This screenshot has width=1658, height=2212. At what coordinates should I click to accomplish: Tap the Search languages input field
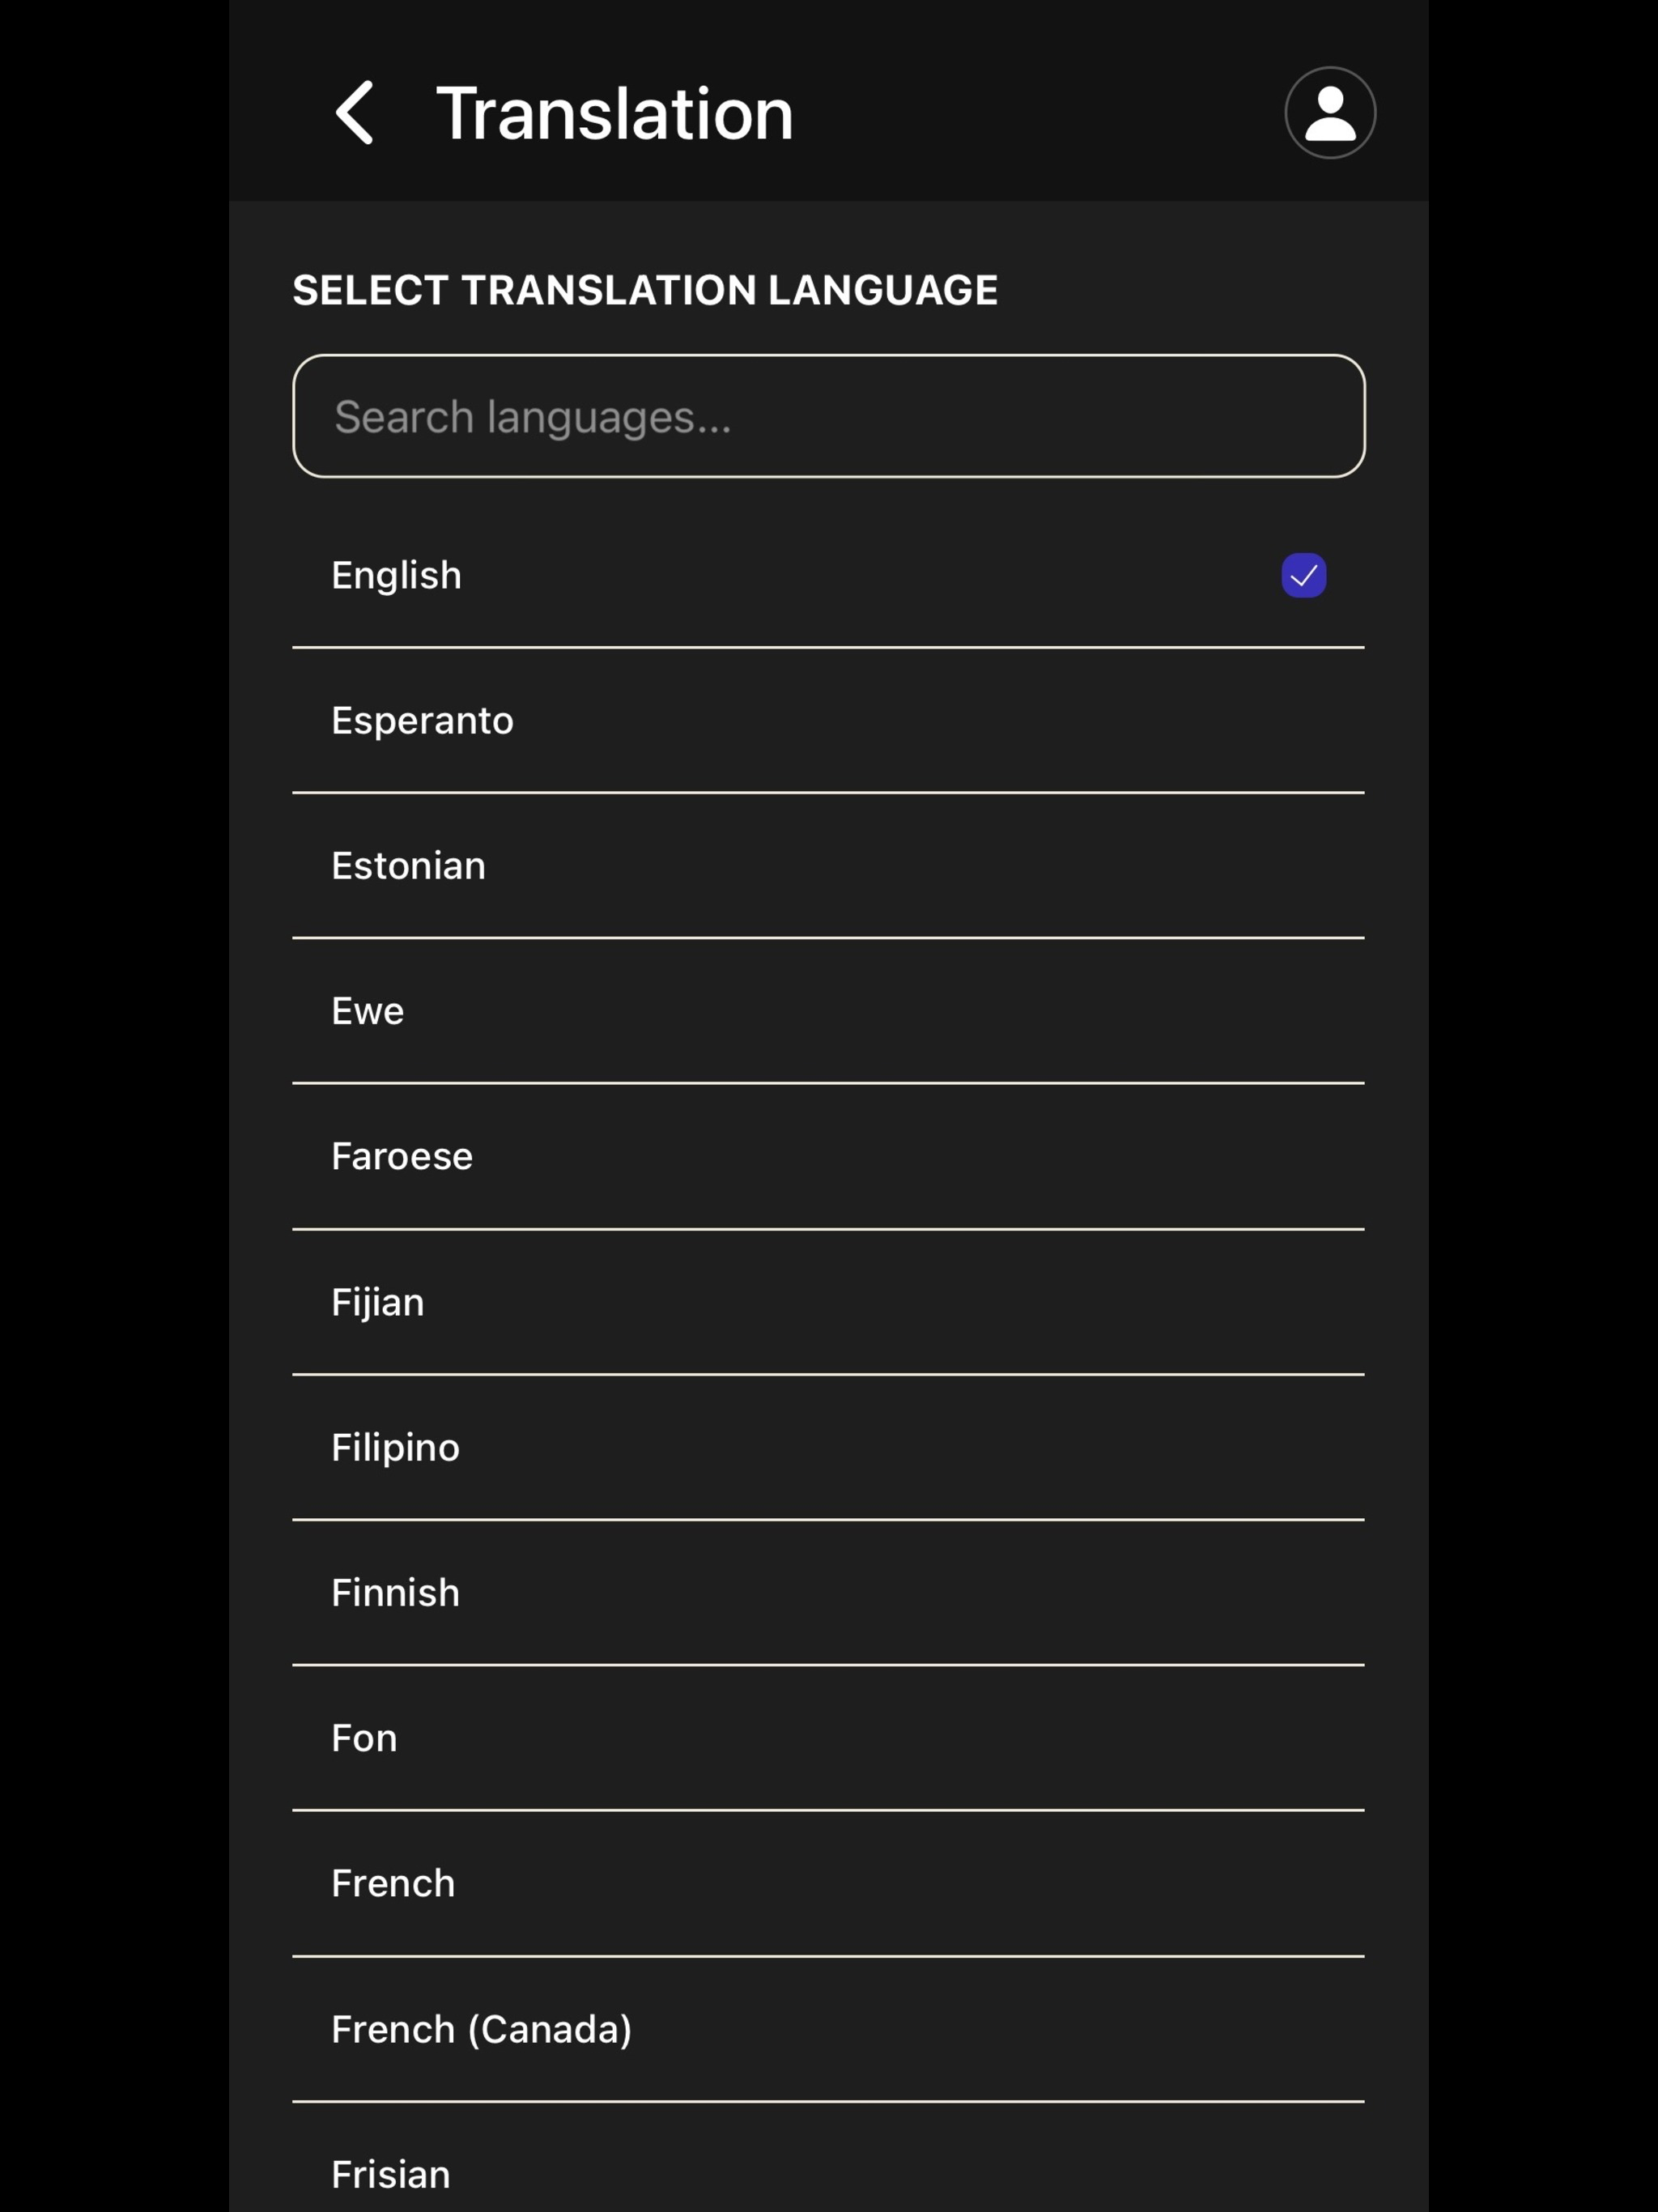(828, 415)
